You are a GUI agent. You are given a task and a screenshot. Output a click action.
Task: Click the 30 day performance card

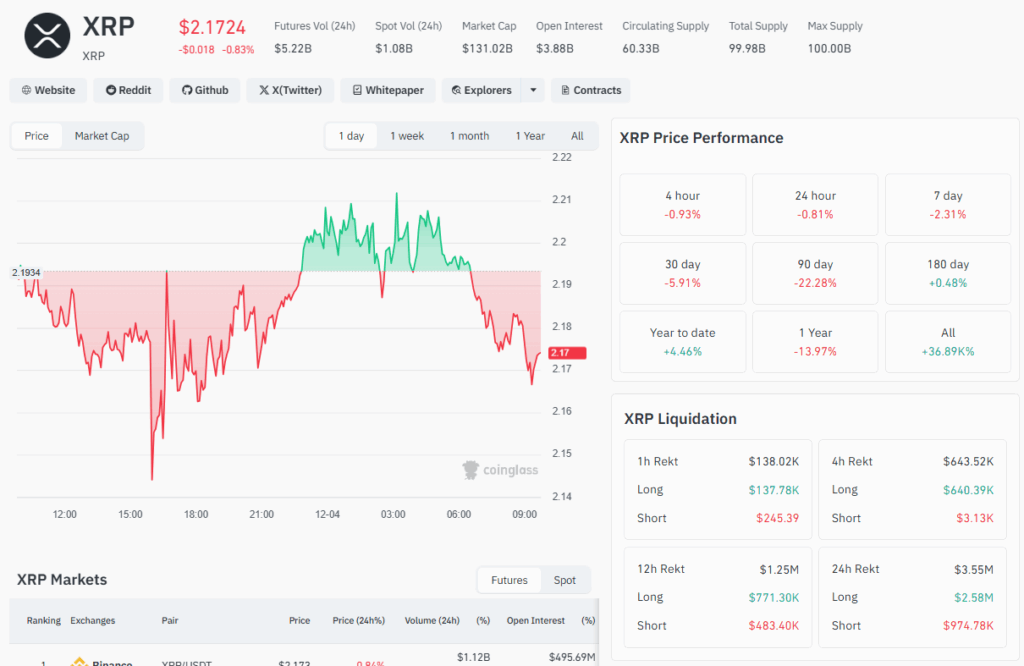point(682,273)
